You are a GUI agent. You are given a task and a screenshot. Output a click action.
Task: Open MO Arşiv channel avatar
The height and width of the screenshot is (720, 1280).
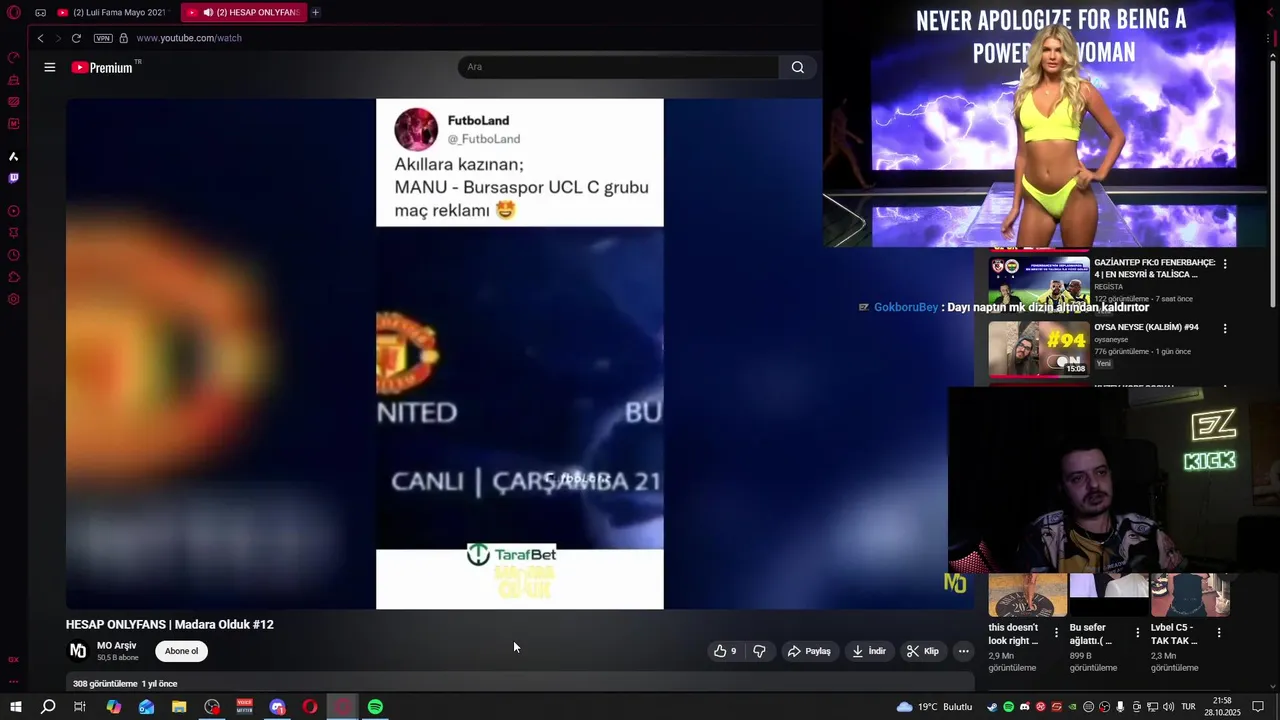click(77, 651)
